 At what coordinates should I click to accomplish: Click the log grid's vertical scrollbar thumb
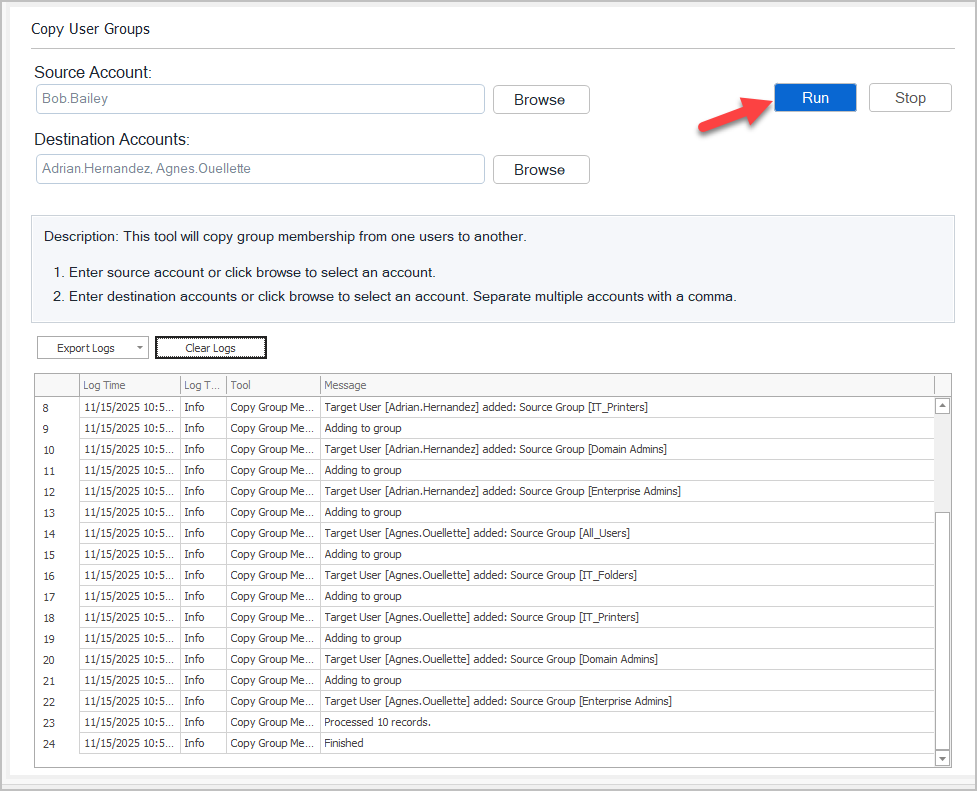coord(942,630)
